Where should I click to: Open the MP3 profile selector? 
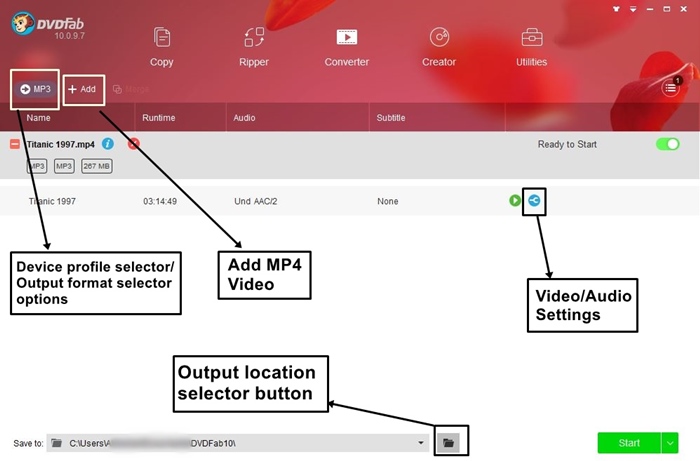point(35,89)
